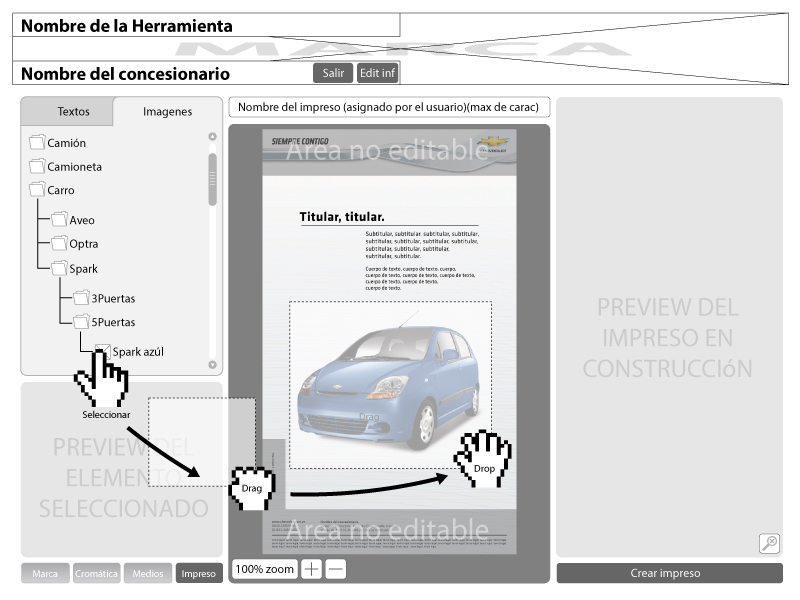Open the 5Puertas folder icon

(81, 321)
